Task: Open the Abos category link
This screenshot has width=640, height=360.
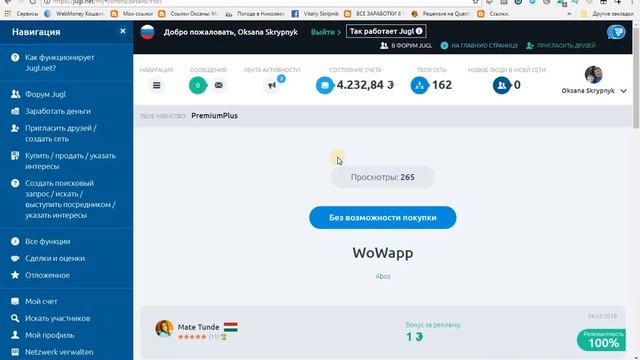Action: (383, 276)
